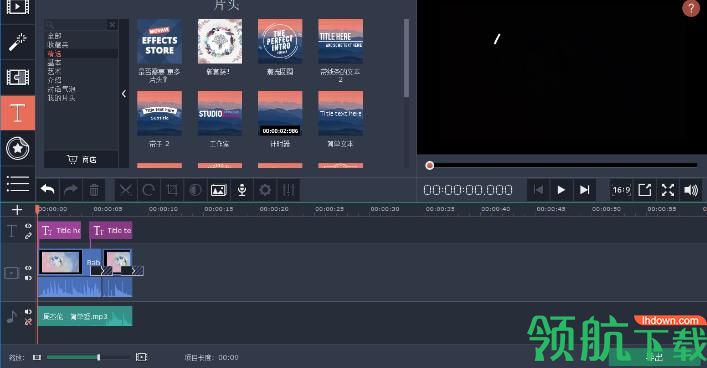This screenshot has height=368, width=707.
Task: Play the preview video
Action: click(x=561, y=190)
